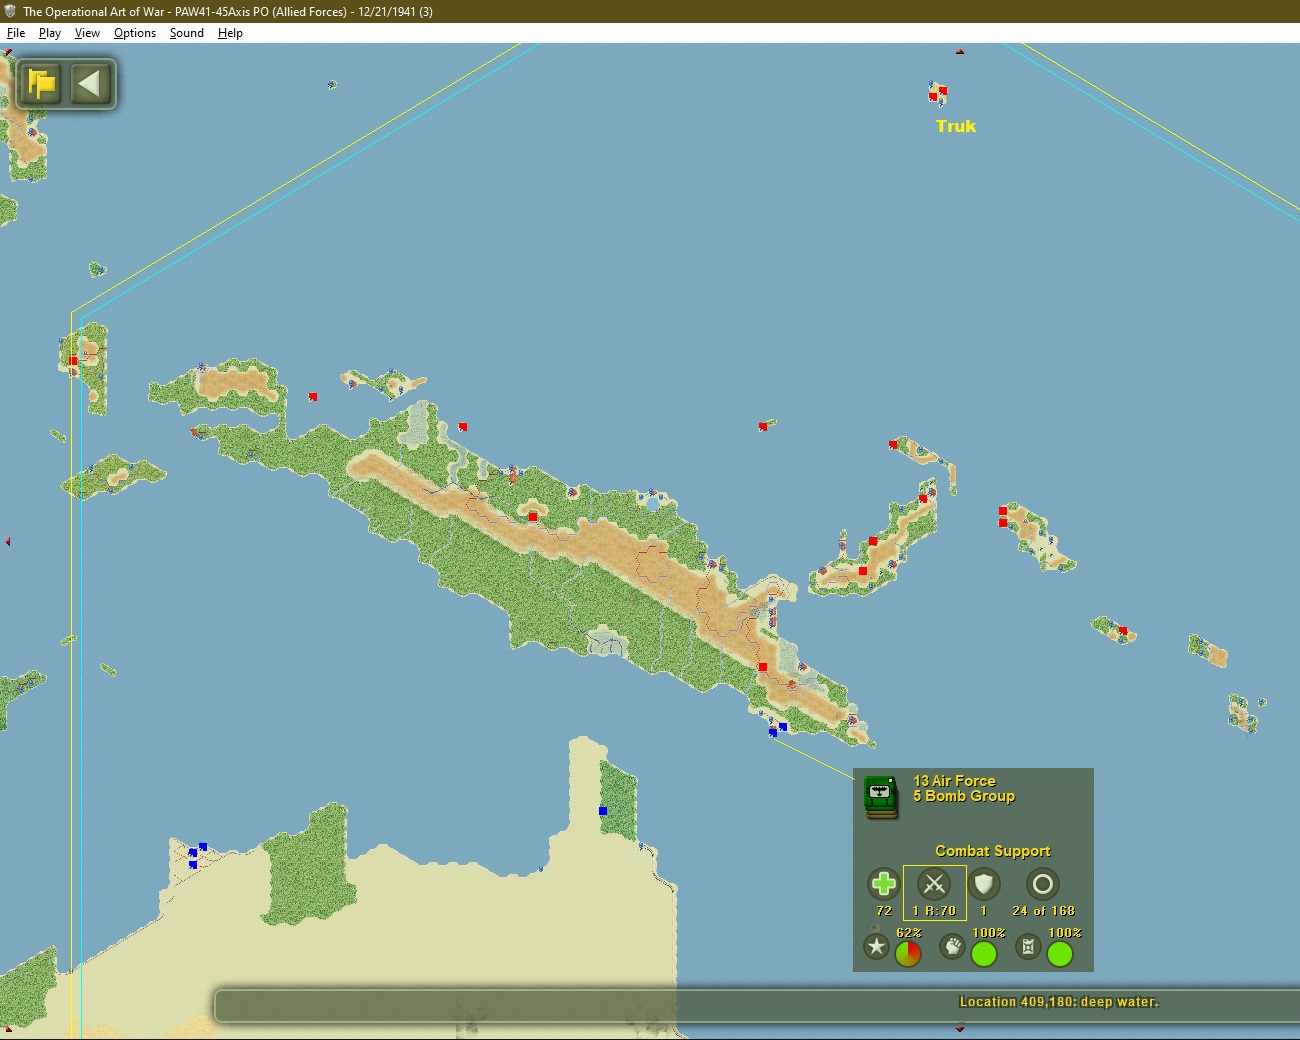Select the 5 Bomb Group unit counter

pos(880,796)
